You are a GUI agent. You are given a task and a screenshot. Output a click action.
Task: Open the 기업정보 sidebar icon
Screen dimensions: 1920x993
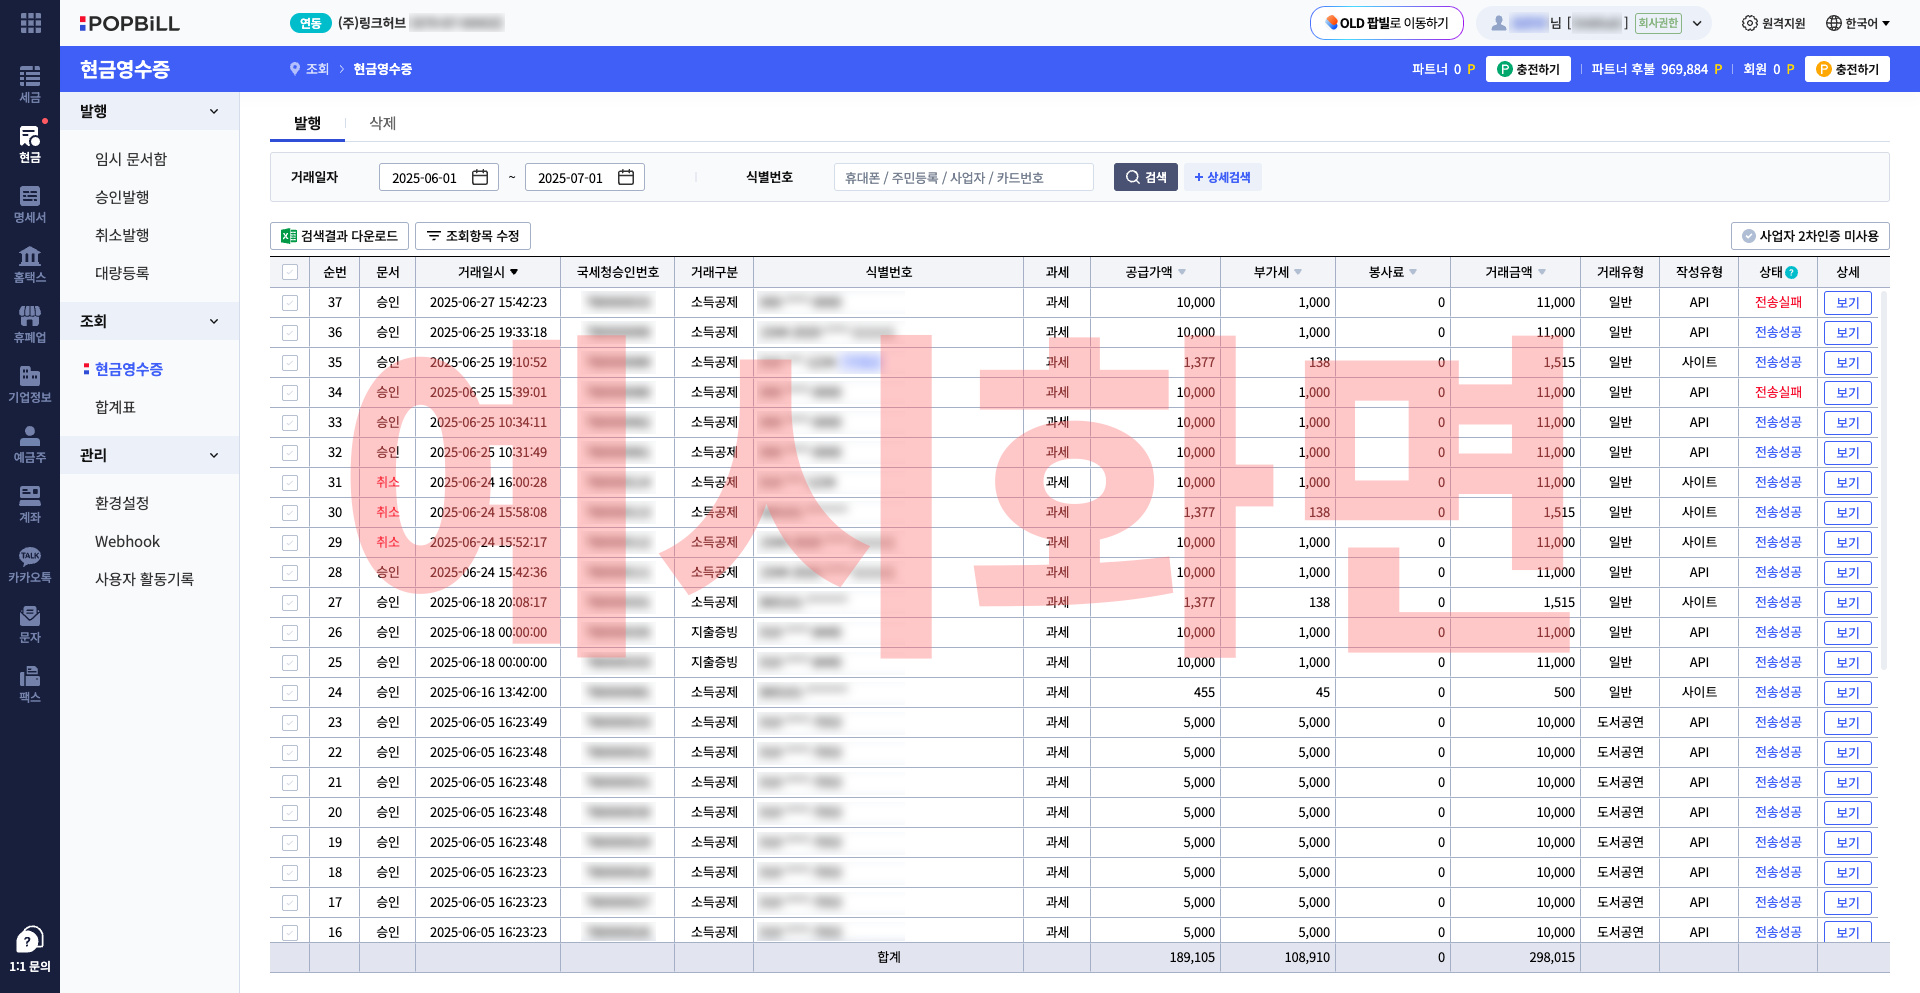(30, 384)
